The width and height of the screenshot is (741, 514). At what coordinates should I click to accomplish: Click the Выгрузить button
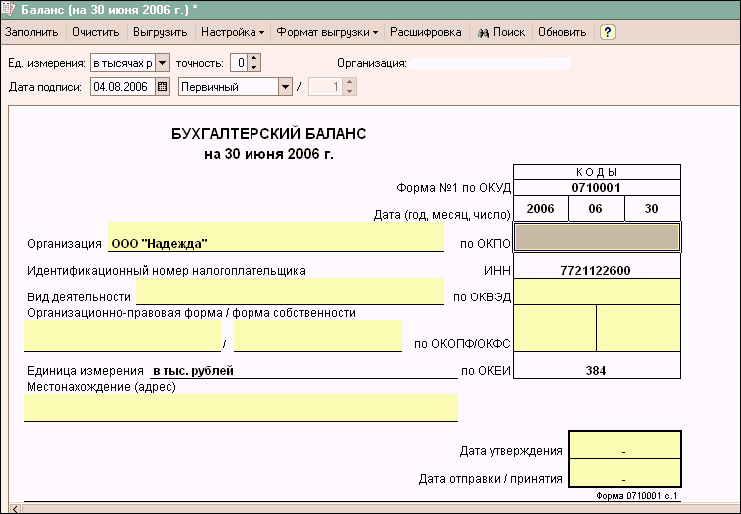click(x=160, y=32)
